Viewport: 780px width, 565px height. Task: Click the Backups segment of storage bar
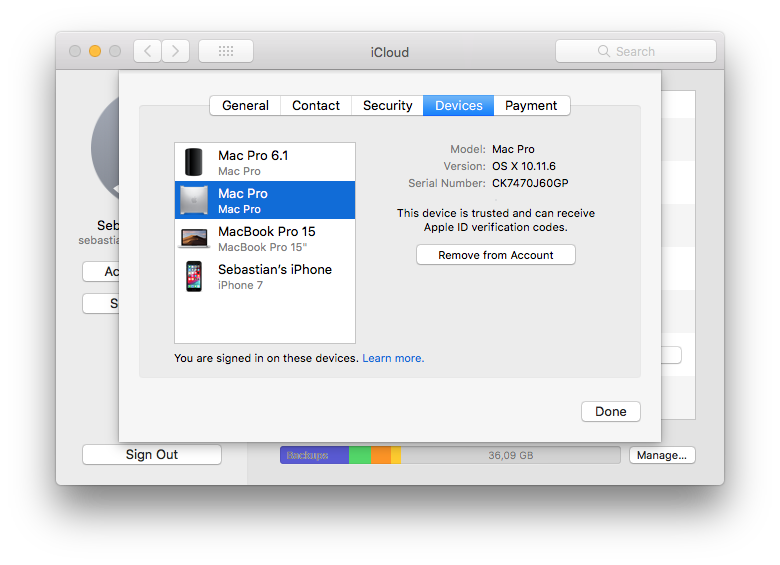(x=314, y=455)
